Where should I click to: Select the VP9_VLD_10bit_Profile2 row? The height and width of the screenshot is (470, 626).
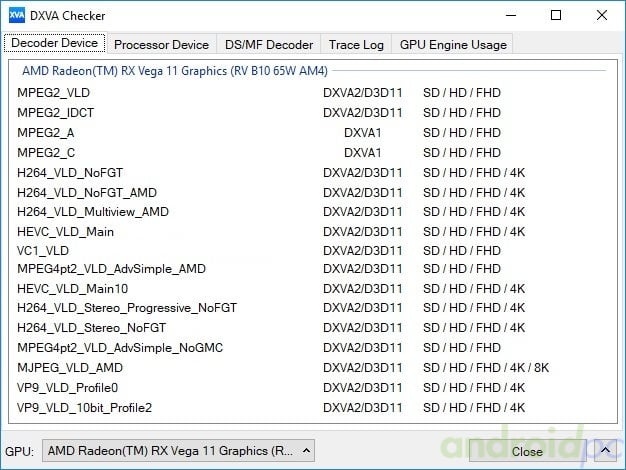point(84,408)
